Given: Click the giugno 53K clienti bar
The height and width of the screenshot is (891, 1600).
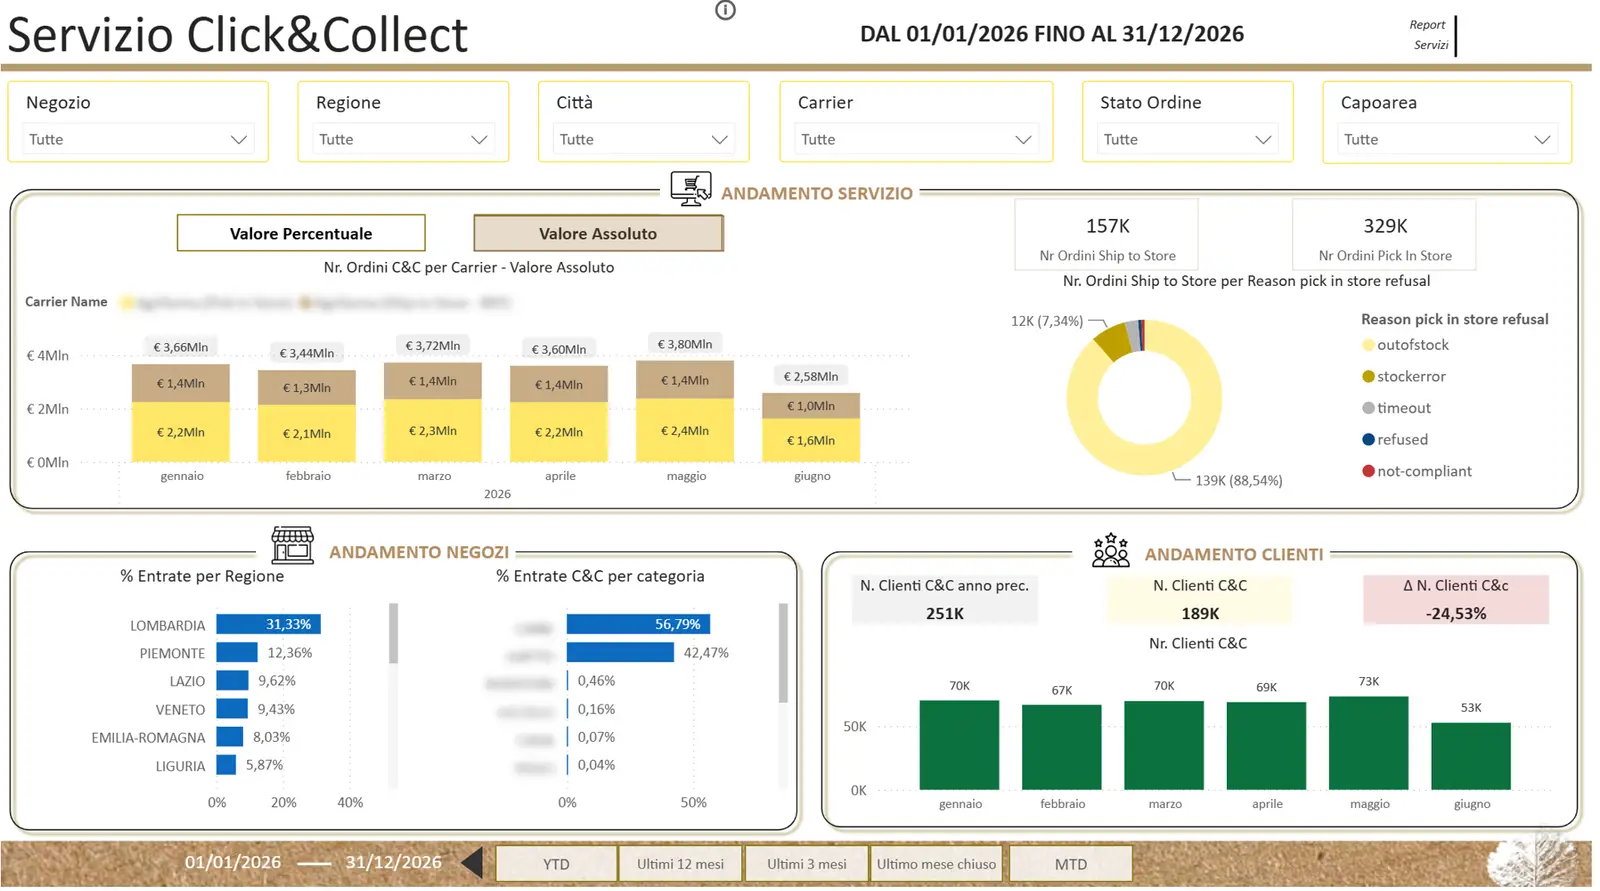Looking at the screenshot, I should coord(1471,756).
